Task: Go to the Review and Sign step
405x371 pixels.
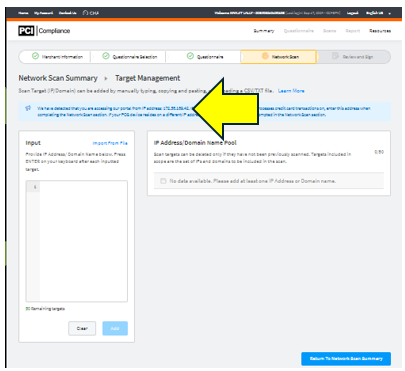Action: click(353, 57)
